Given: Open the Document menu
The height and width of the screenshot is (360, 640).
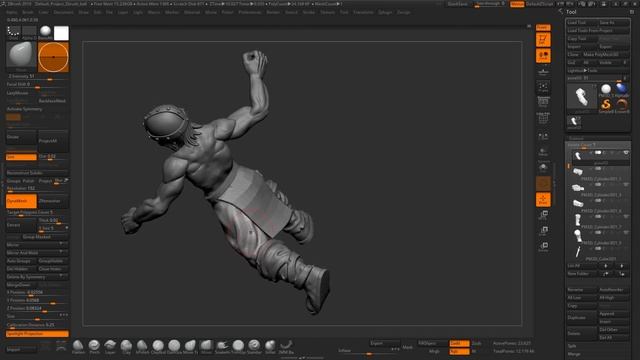Looking at the screenshot, I should coord(64,12).
